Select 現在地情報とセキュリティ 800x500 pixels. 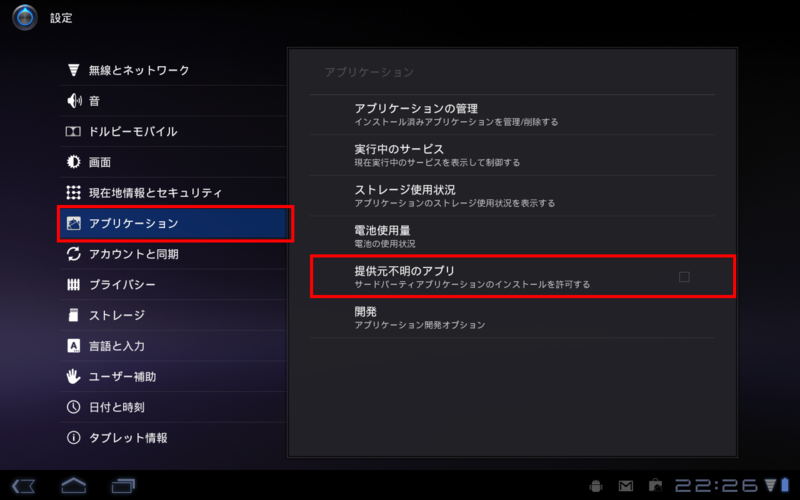click(x=173, y=192)
